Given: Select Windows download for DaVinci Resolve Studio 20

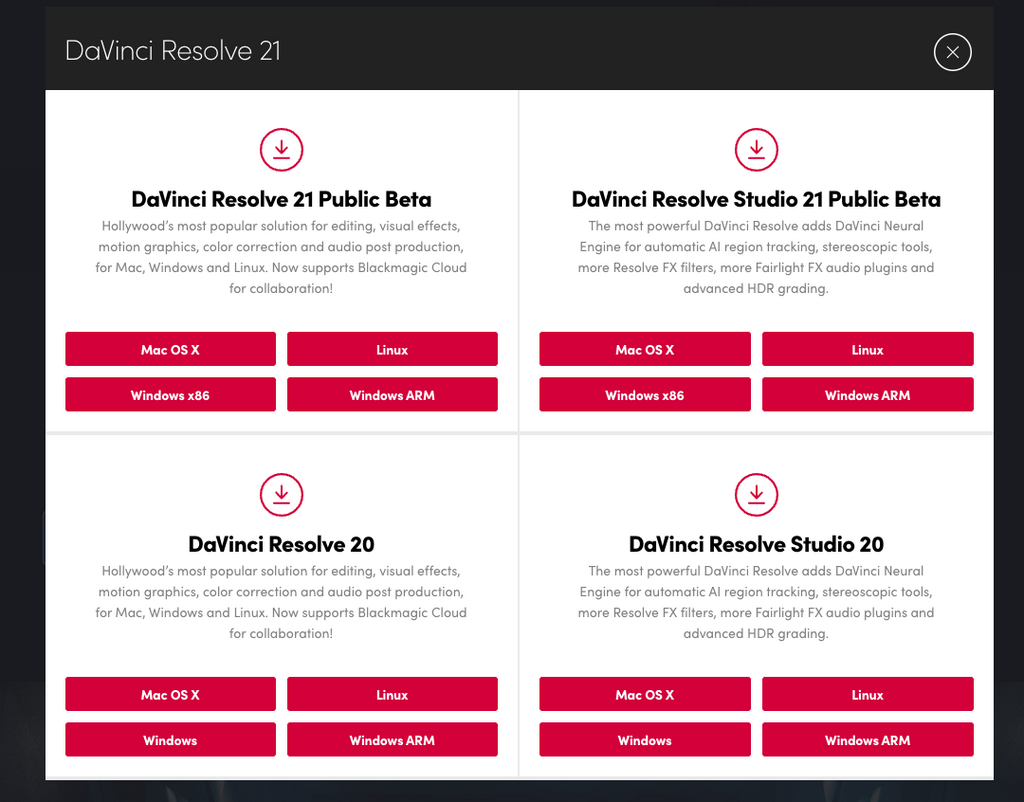Looking at the screenshot, I should click(x=645, y=740).
